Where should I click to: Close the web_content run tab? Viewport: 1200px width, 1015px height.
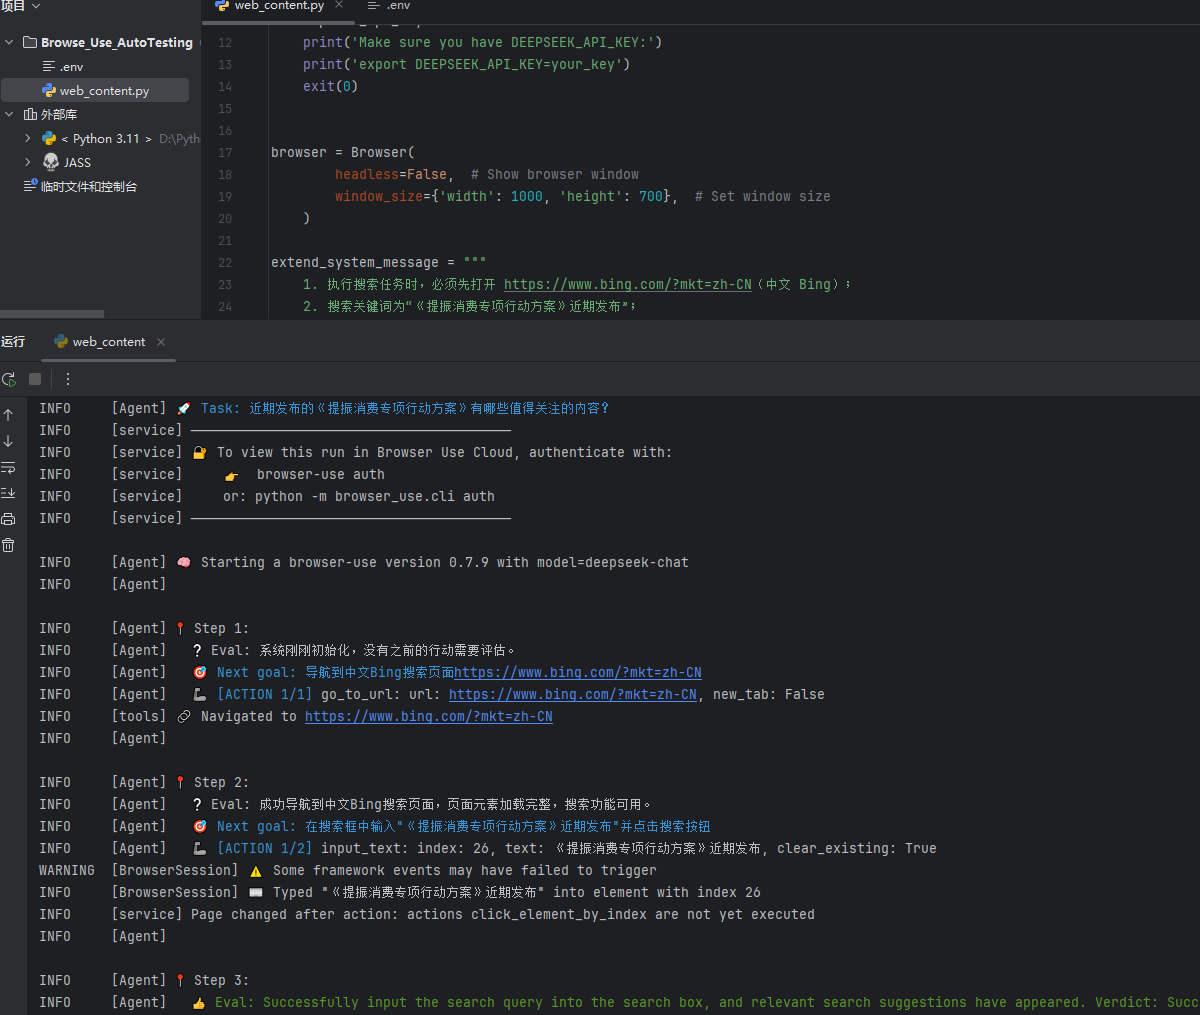161,342
